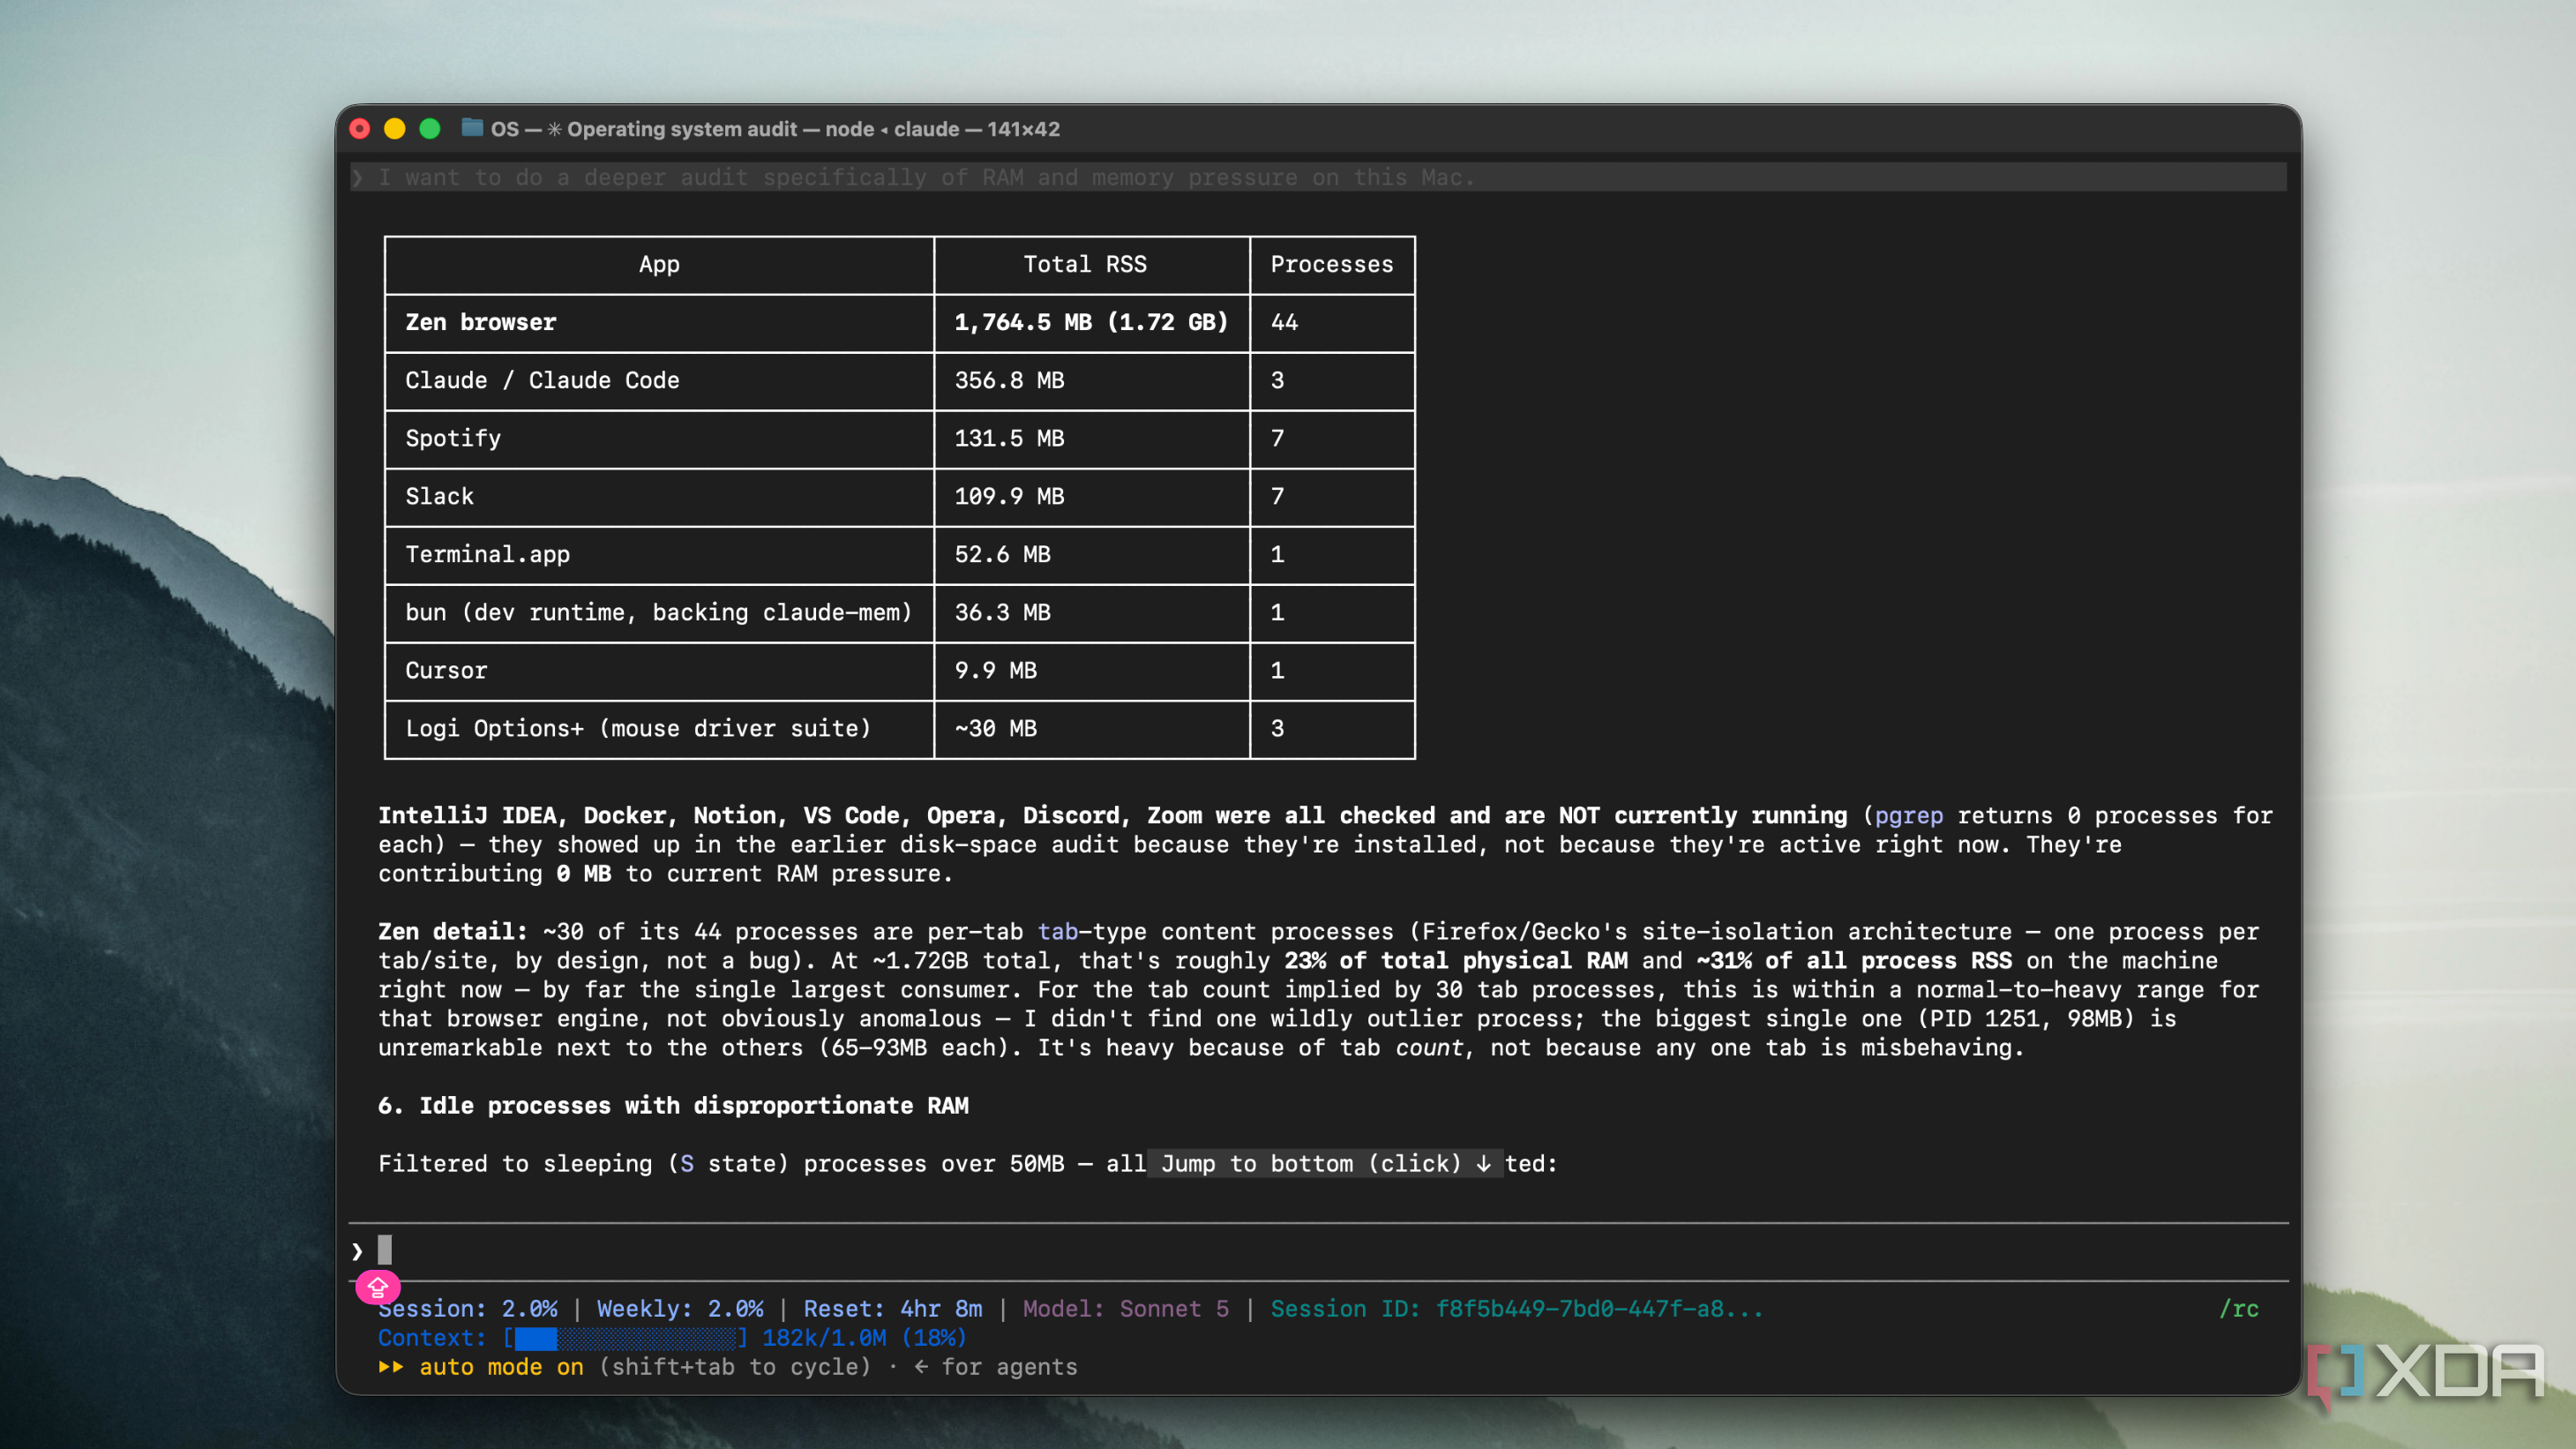Screen dimensions: 2576x1449
Task: Select the Terminal.app table cell
Action: coord(659,555)
